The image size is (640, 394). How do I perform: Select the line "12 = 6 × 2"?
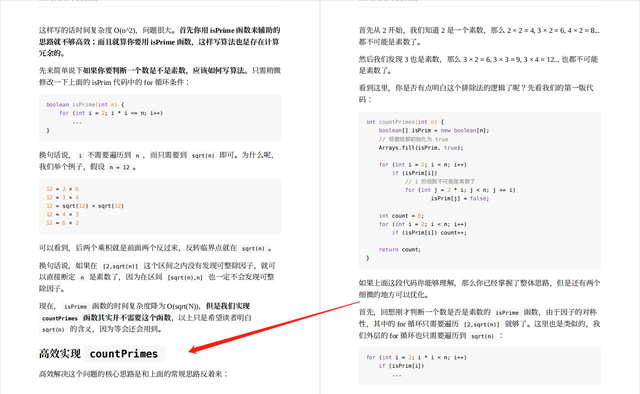pyautogui.click(x=62, y=223)
